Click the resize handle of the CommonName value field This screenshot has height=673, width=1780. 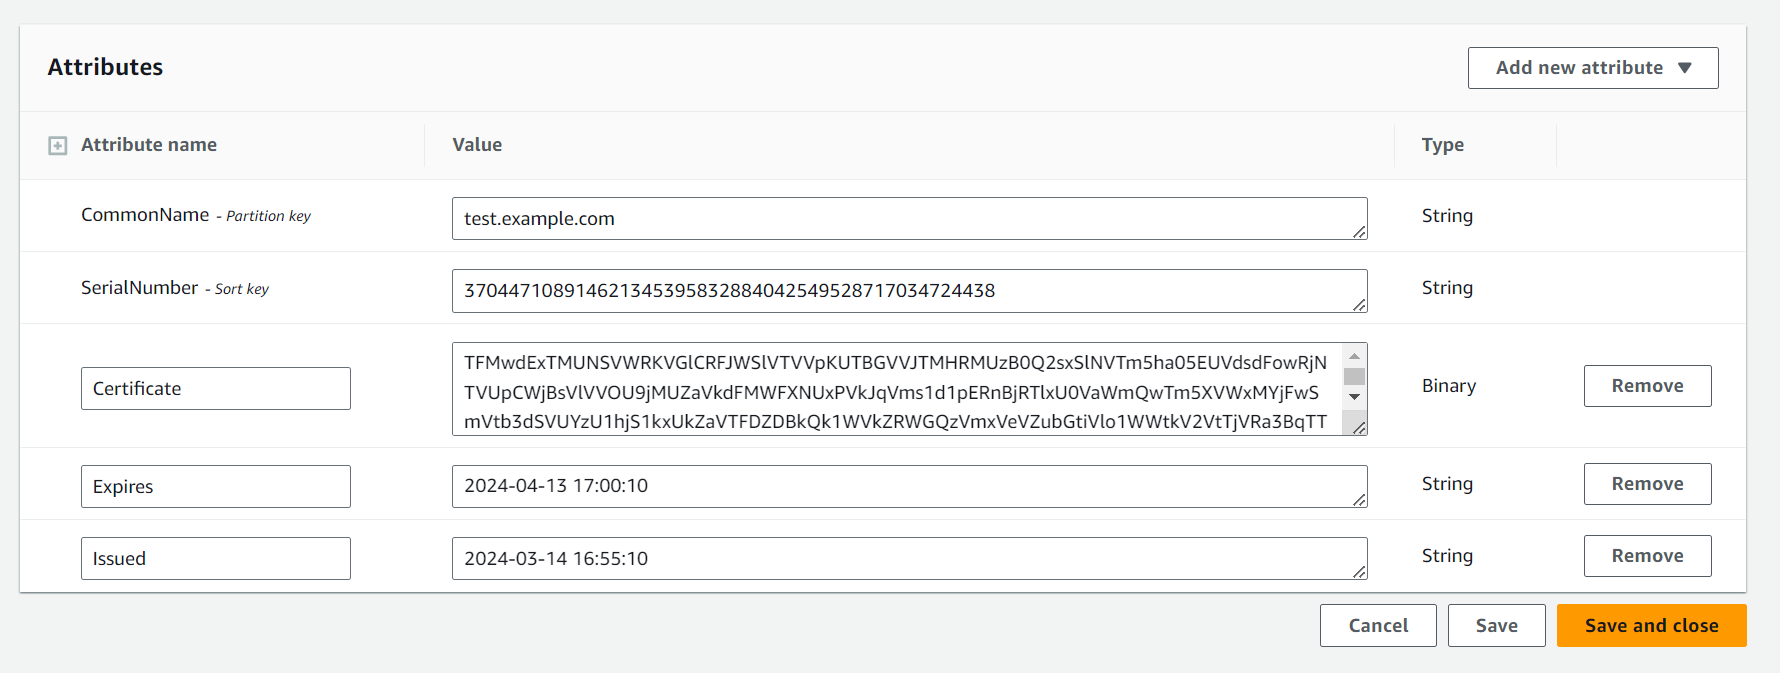[1360, 234]
